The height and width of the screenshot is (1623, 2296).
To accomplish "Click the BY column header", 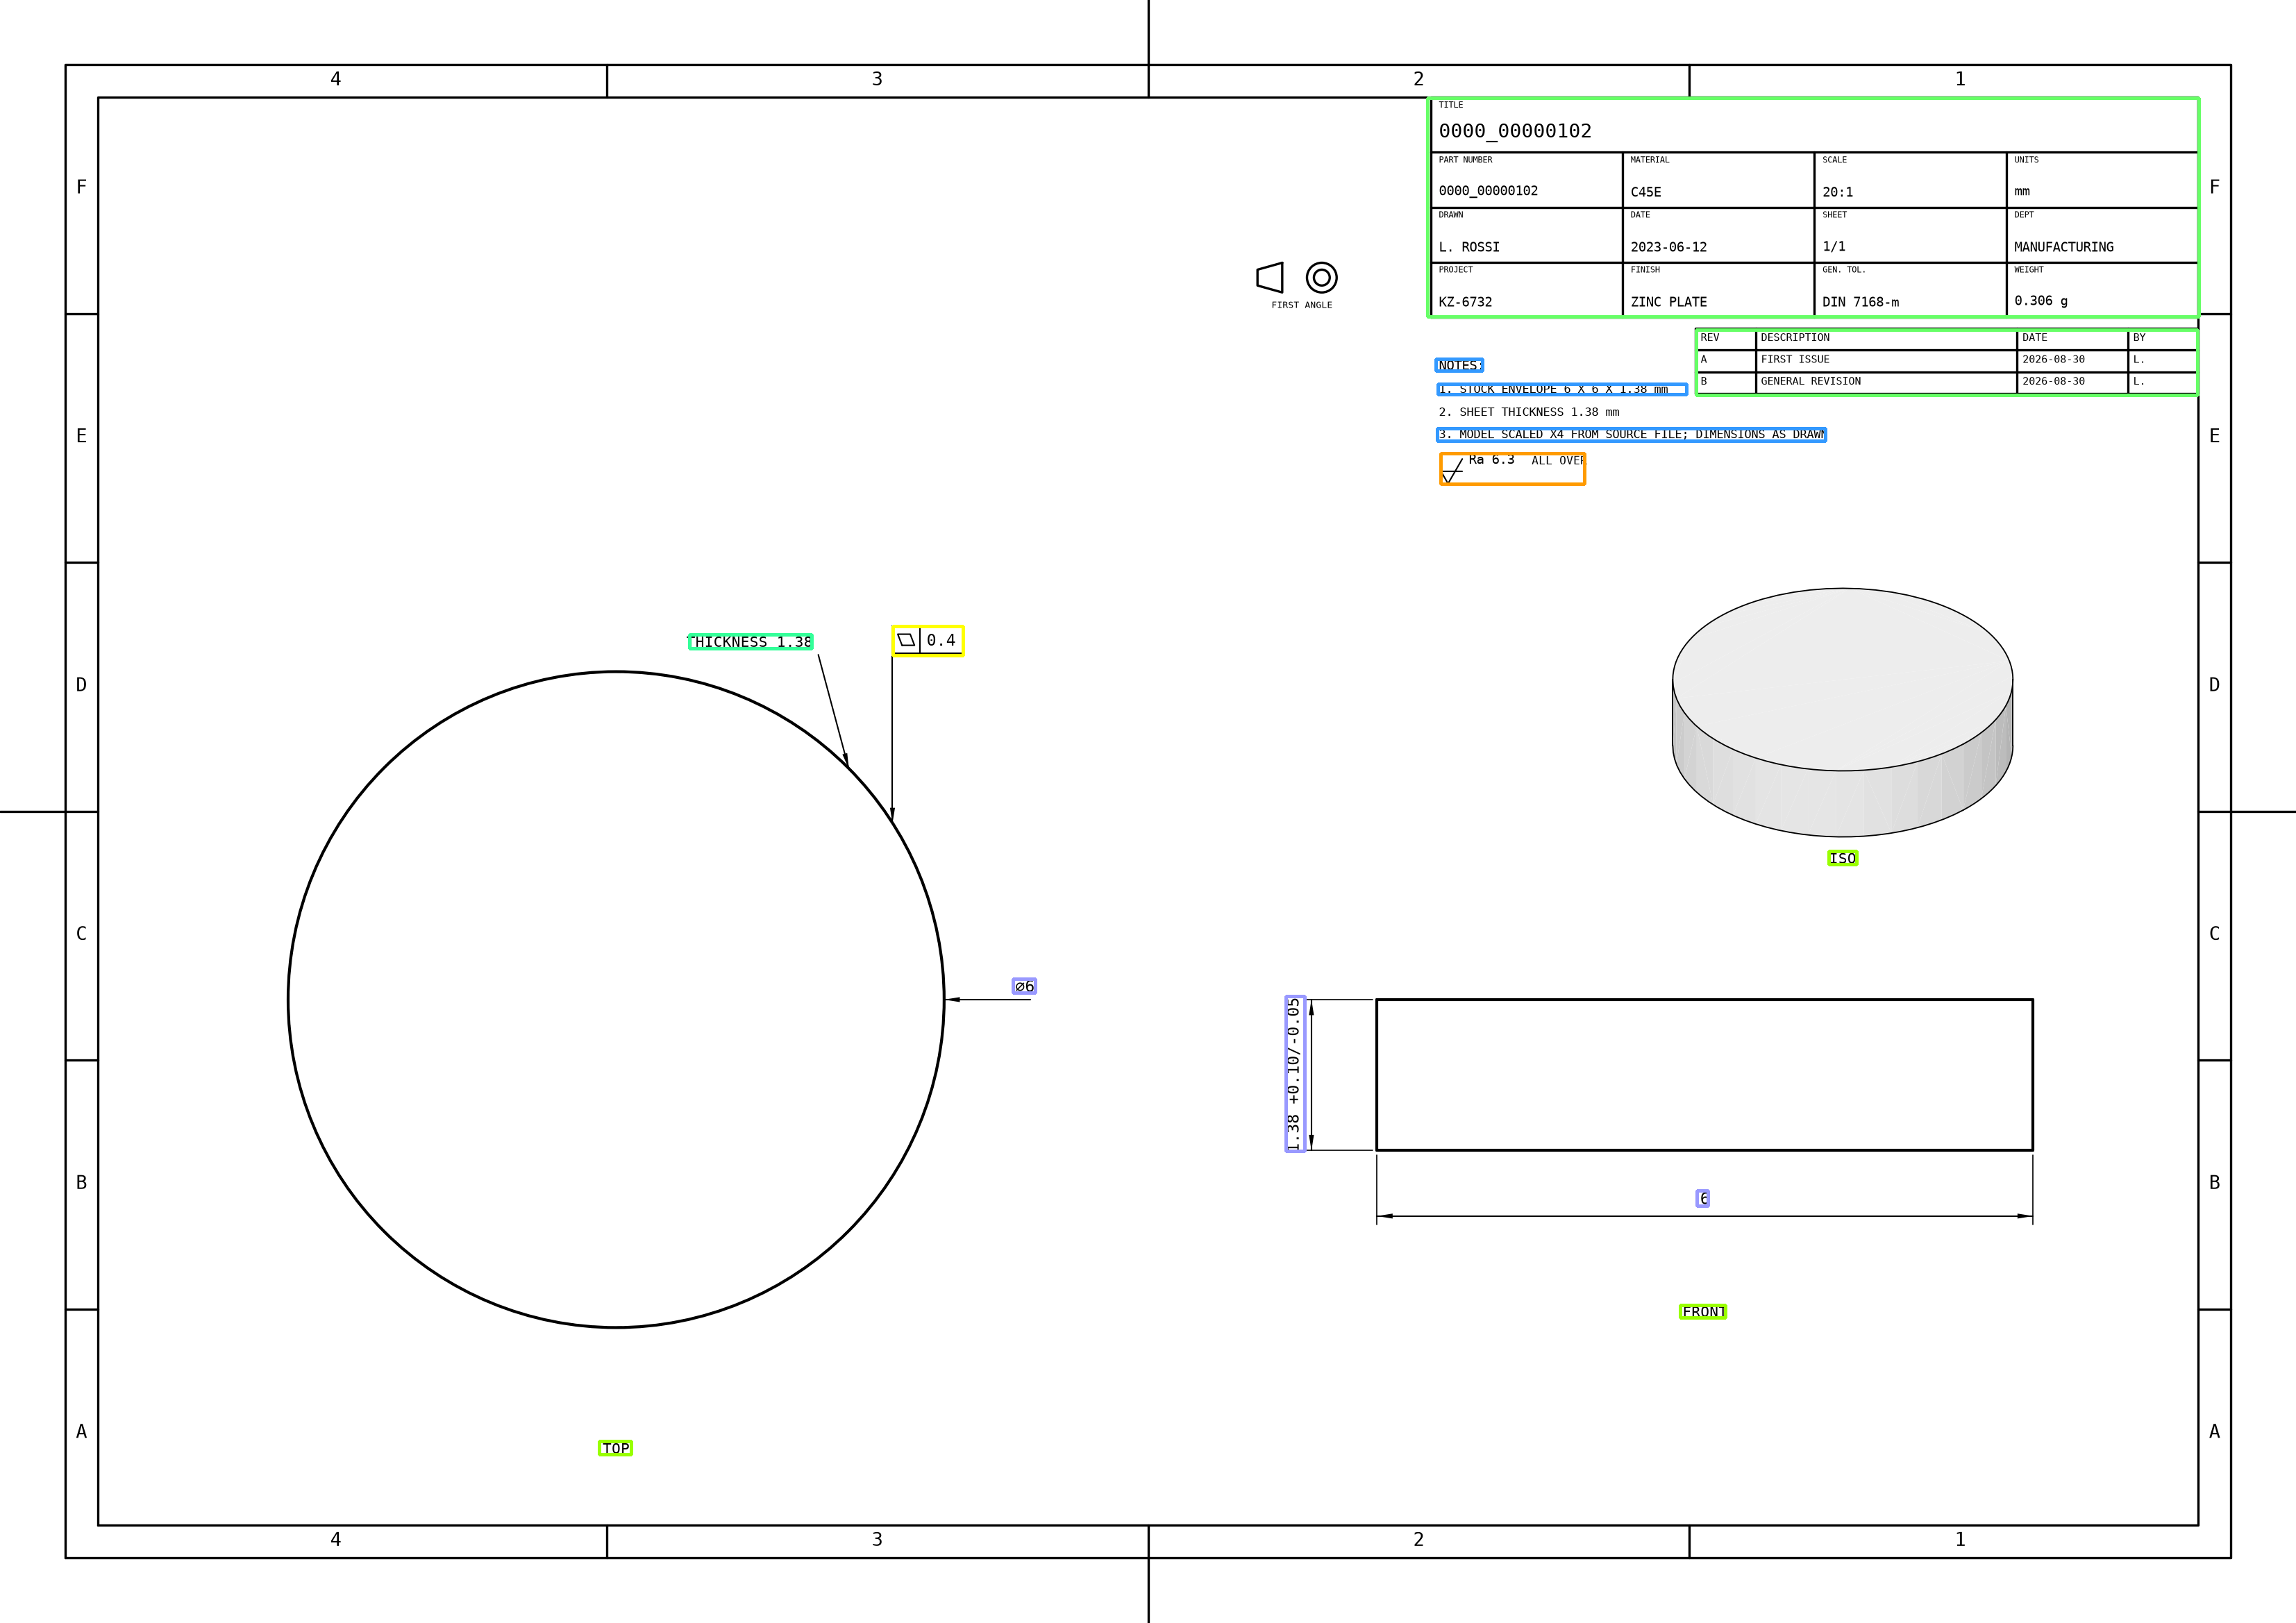I will [x=2139, y=338].
